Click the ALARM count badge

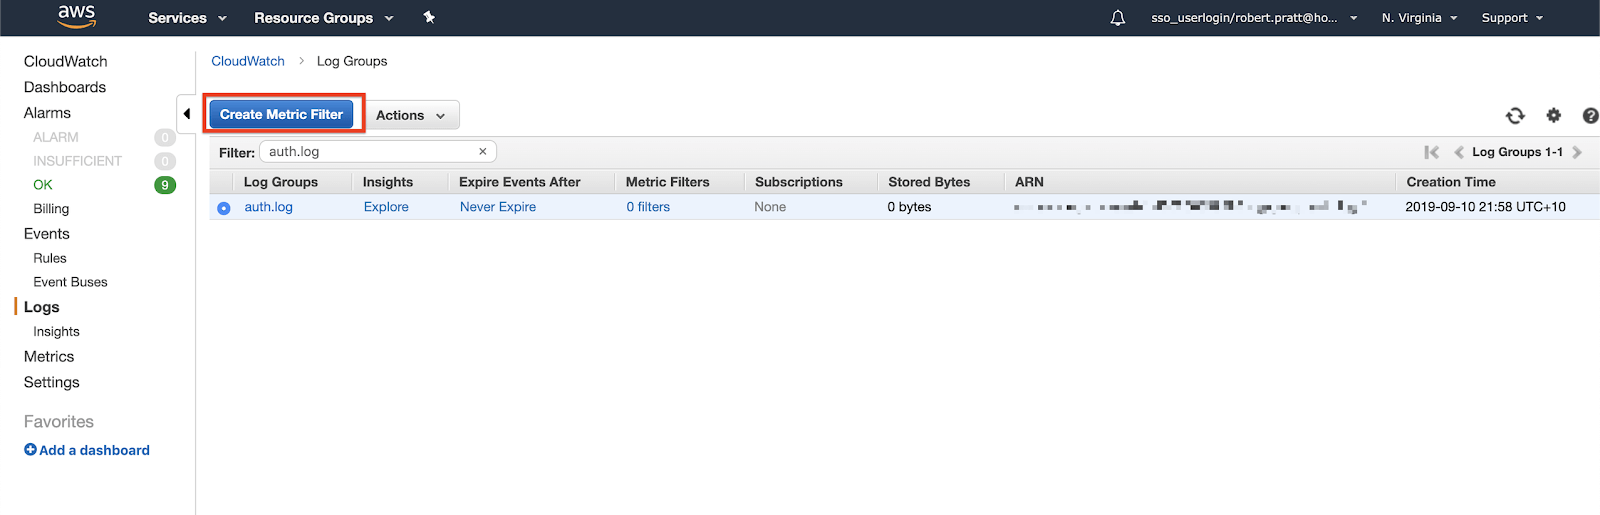pyautogui.click(x=165, y=137)
